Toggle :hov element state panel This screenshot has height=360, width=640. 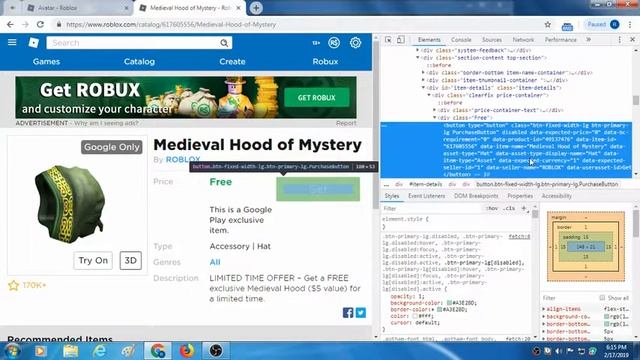pyautogui.click(x=492, y=208)
